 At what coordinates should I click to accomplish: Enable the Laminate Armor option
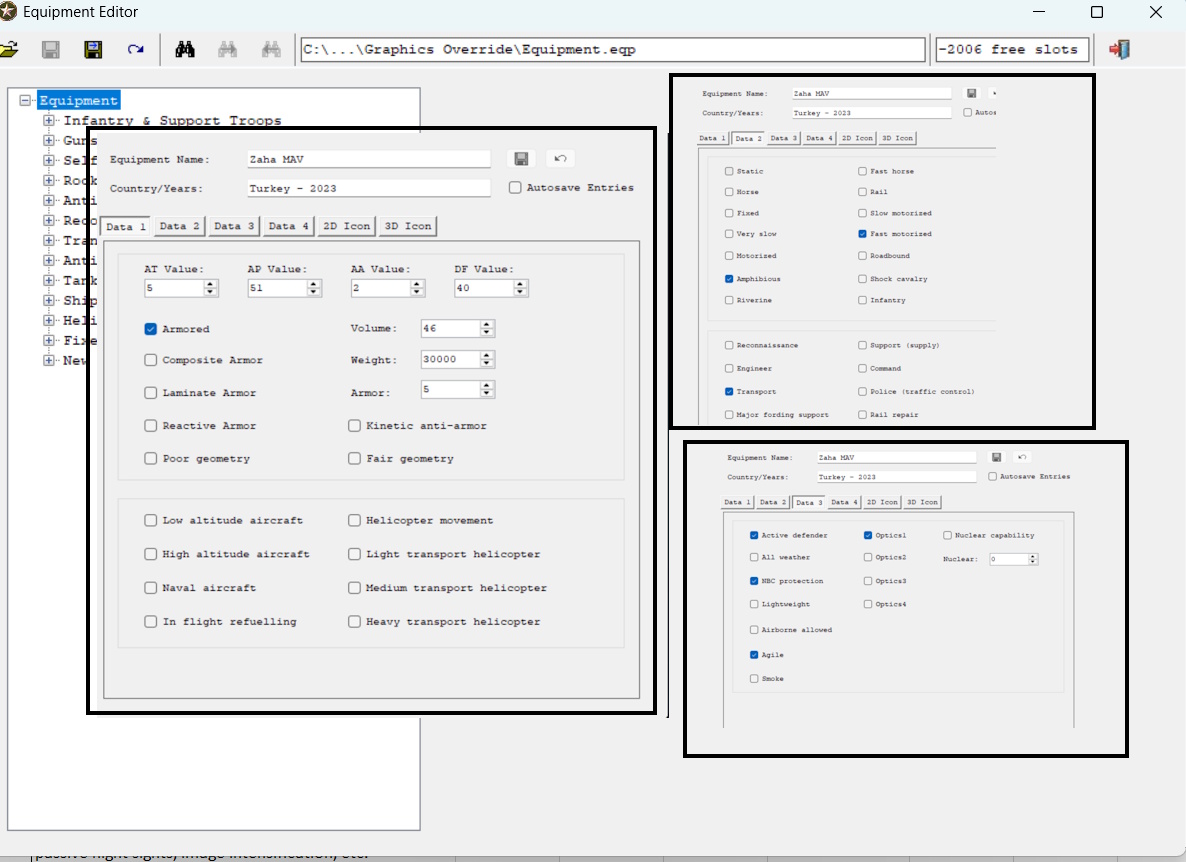click(x=151, y=392)
